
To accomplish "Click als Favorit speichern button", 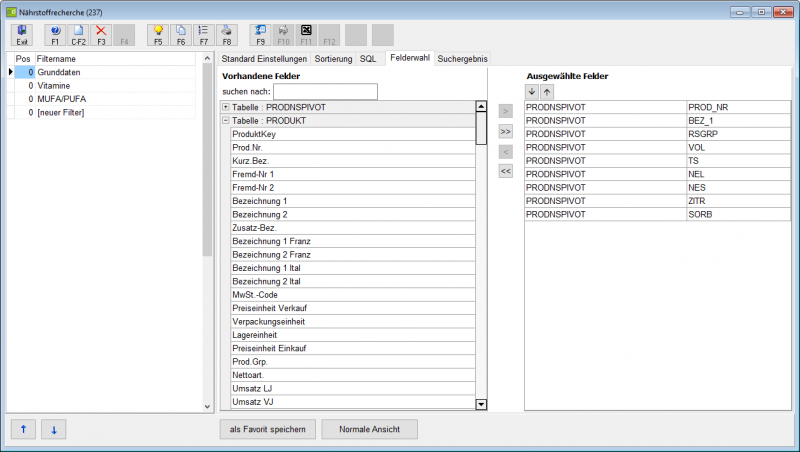I will click(x=268, y=430).
